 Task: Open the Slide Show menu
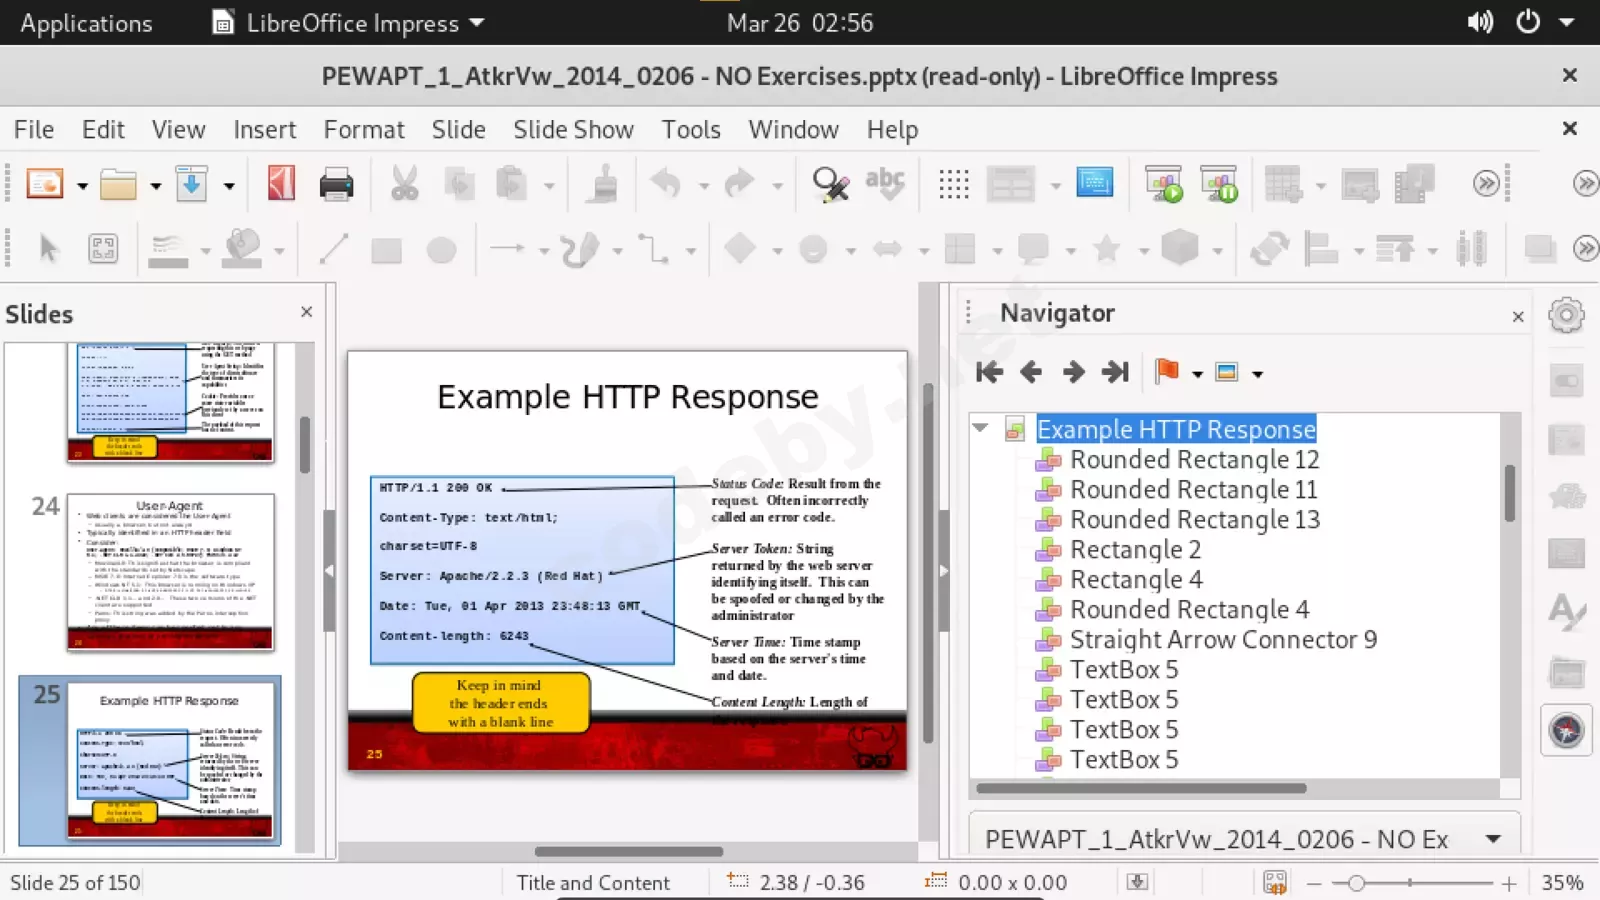(x=573, y=130)
